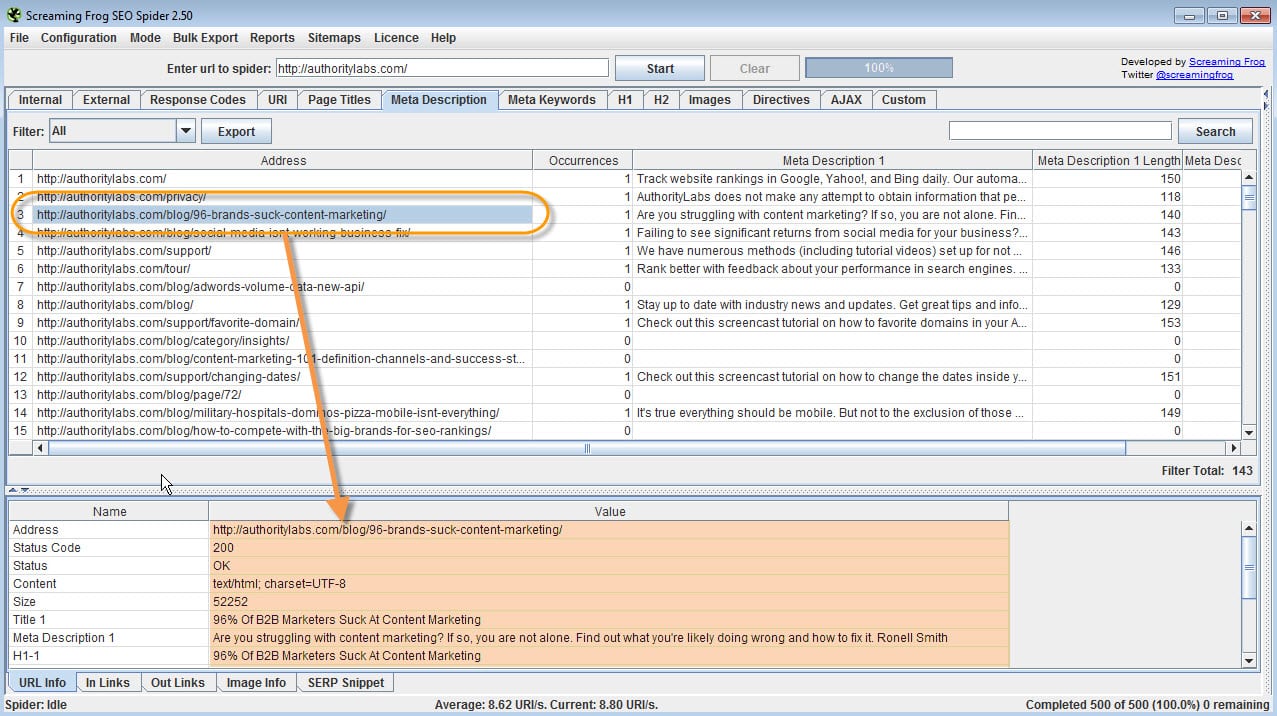Open the Sitemaps menu
Image resolution: width=1277 pixels, height=716 pixels.
(x=334, y=38)
